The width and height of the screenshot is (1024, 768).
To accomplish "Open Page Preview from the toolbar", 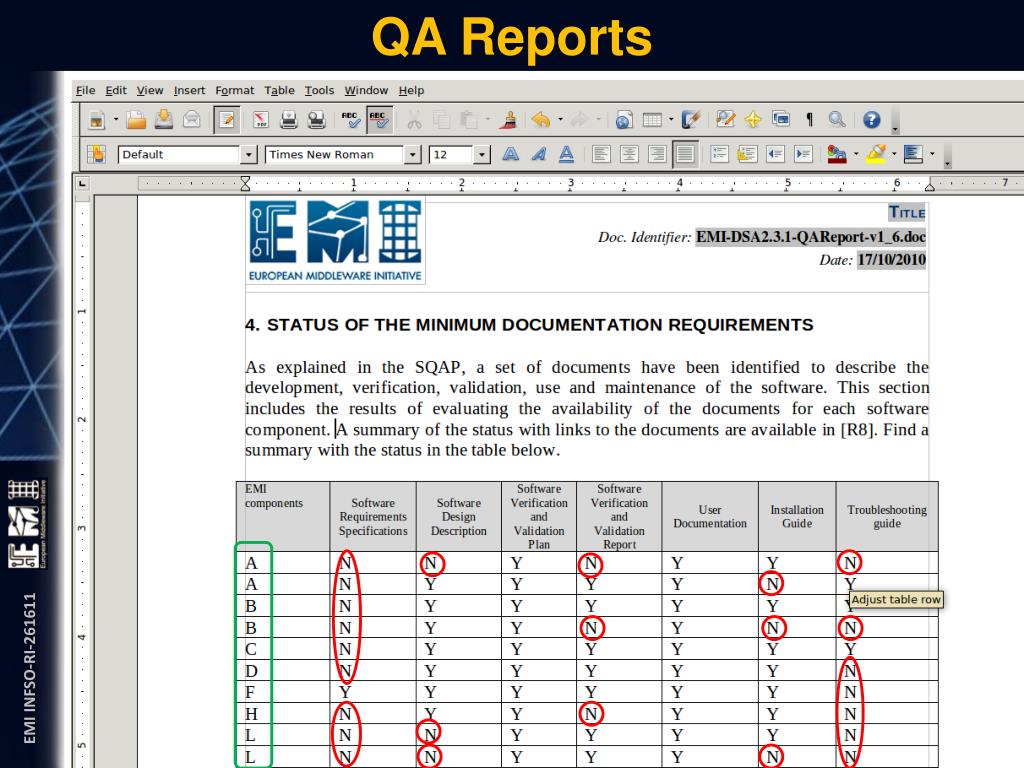I will [x=317, y=120].
